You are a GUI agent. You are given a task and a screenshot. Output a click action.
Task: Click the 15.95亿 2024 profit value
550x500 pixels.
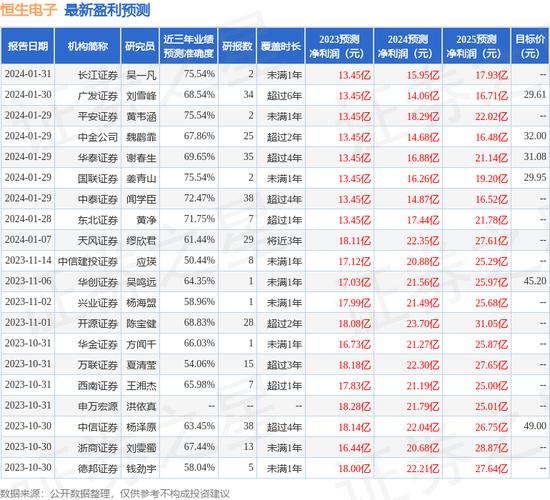423,75
